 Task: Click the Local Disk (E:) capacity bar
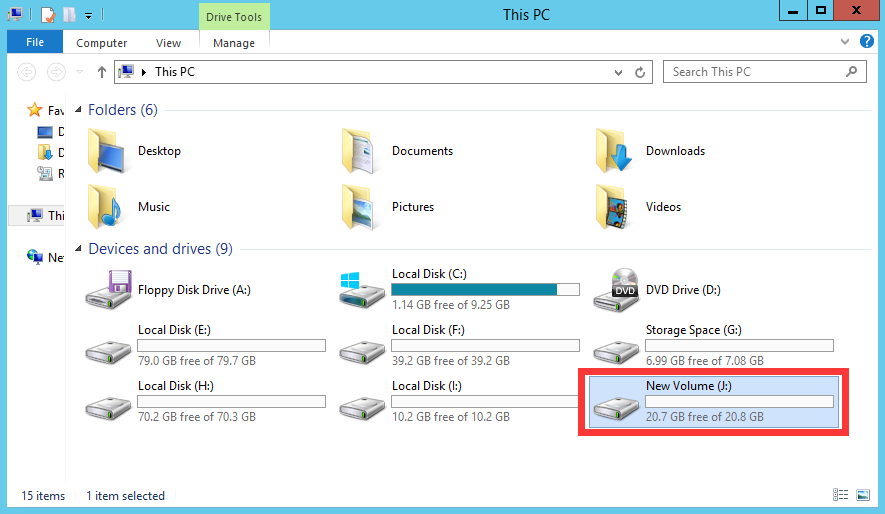coord(231,345)
